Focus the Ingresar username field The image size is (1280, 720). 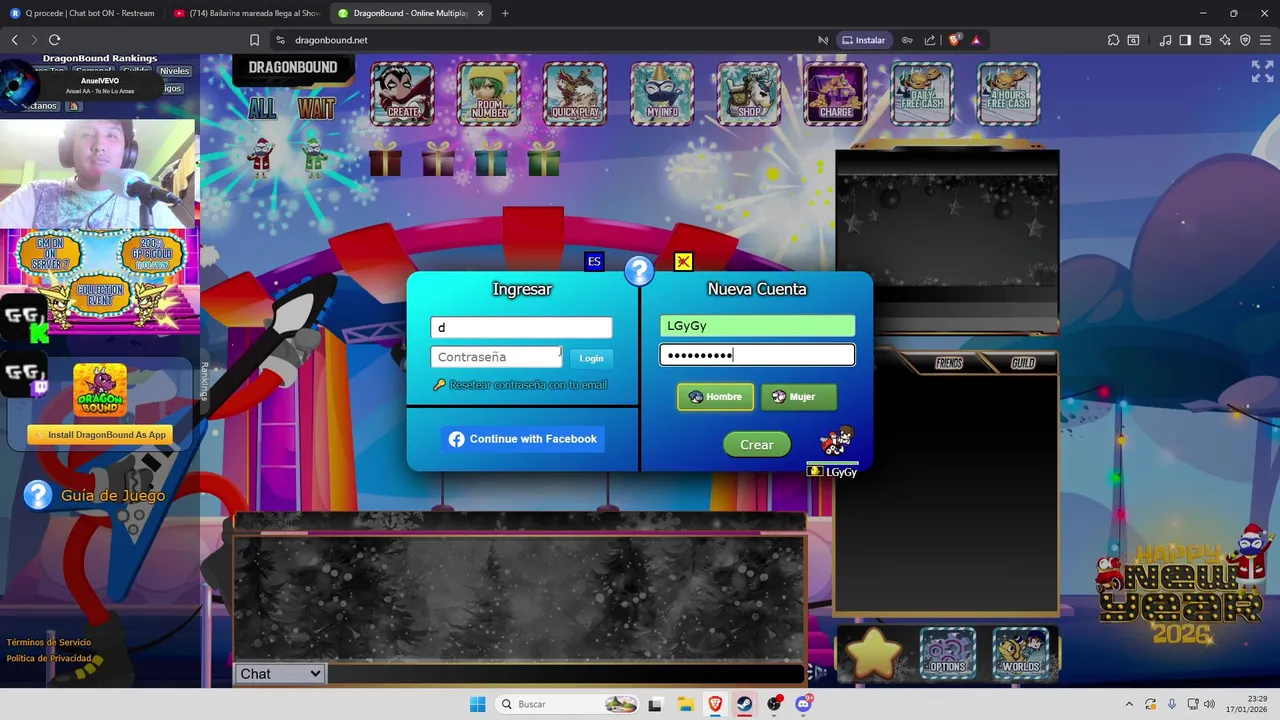pyautogui.click(x=521, y=327)
